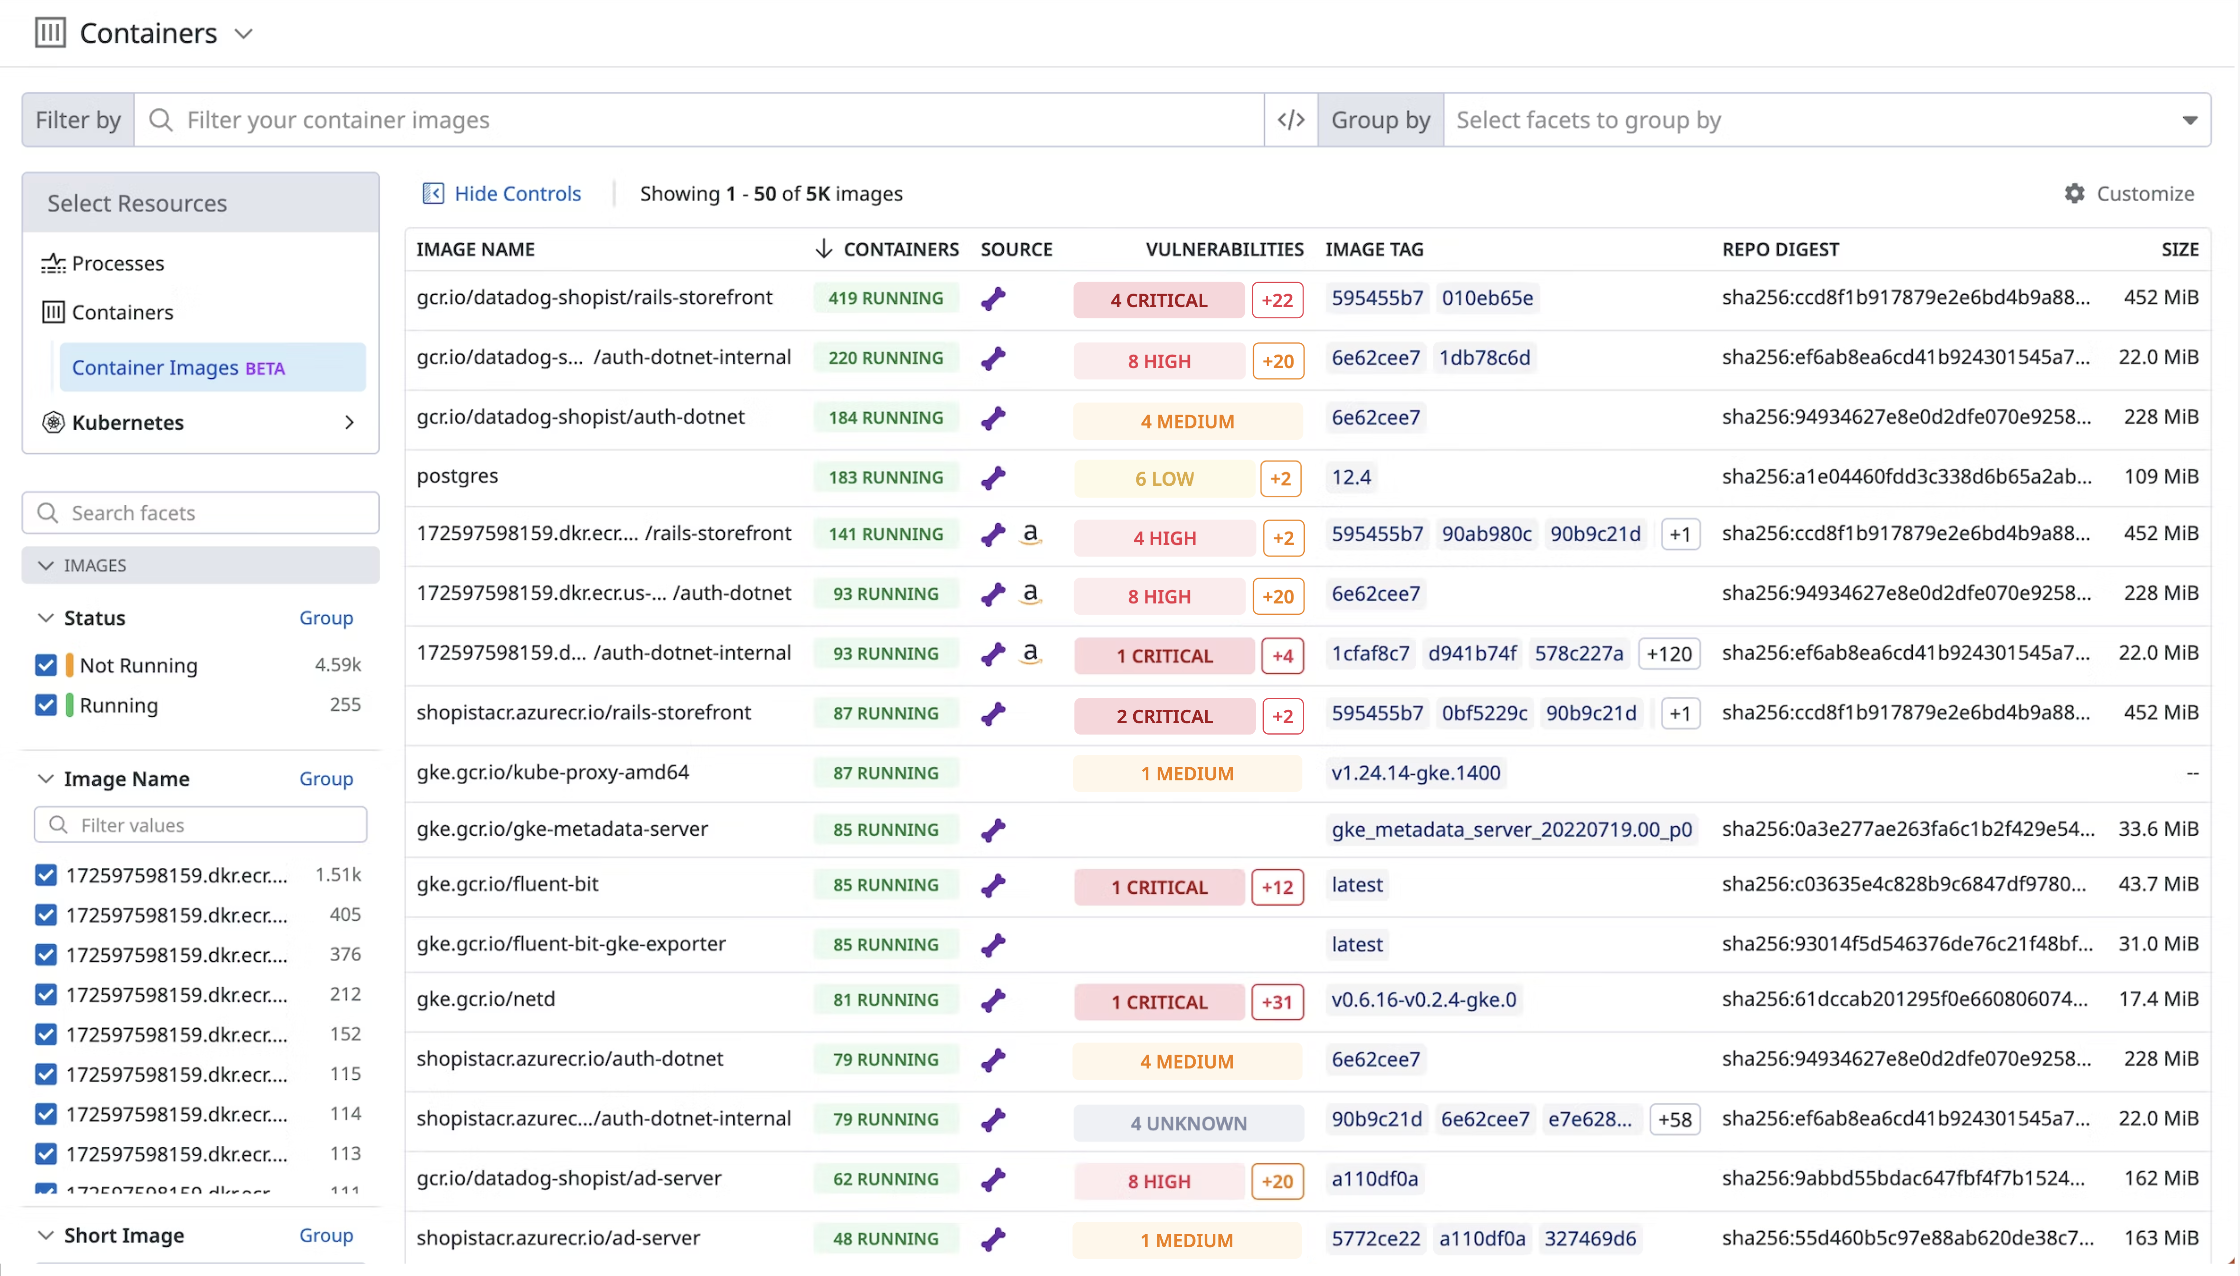Toggle first image name checkbox with 1.51k
The height and width of the screenshot is (1276, 2240).
[46, 875]
